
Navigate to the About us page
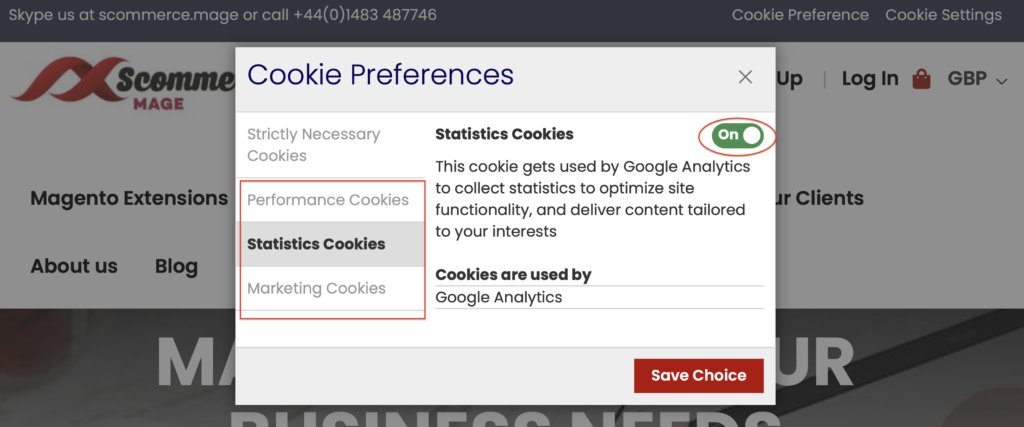tap(74, 266)
